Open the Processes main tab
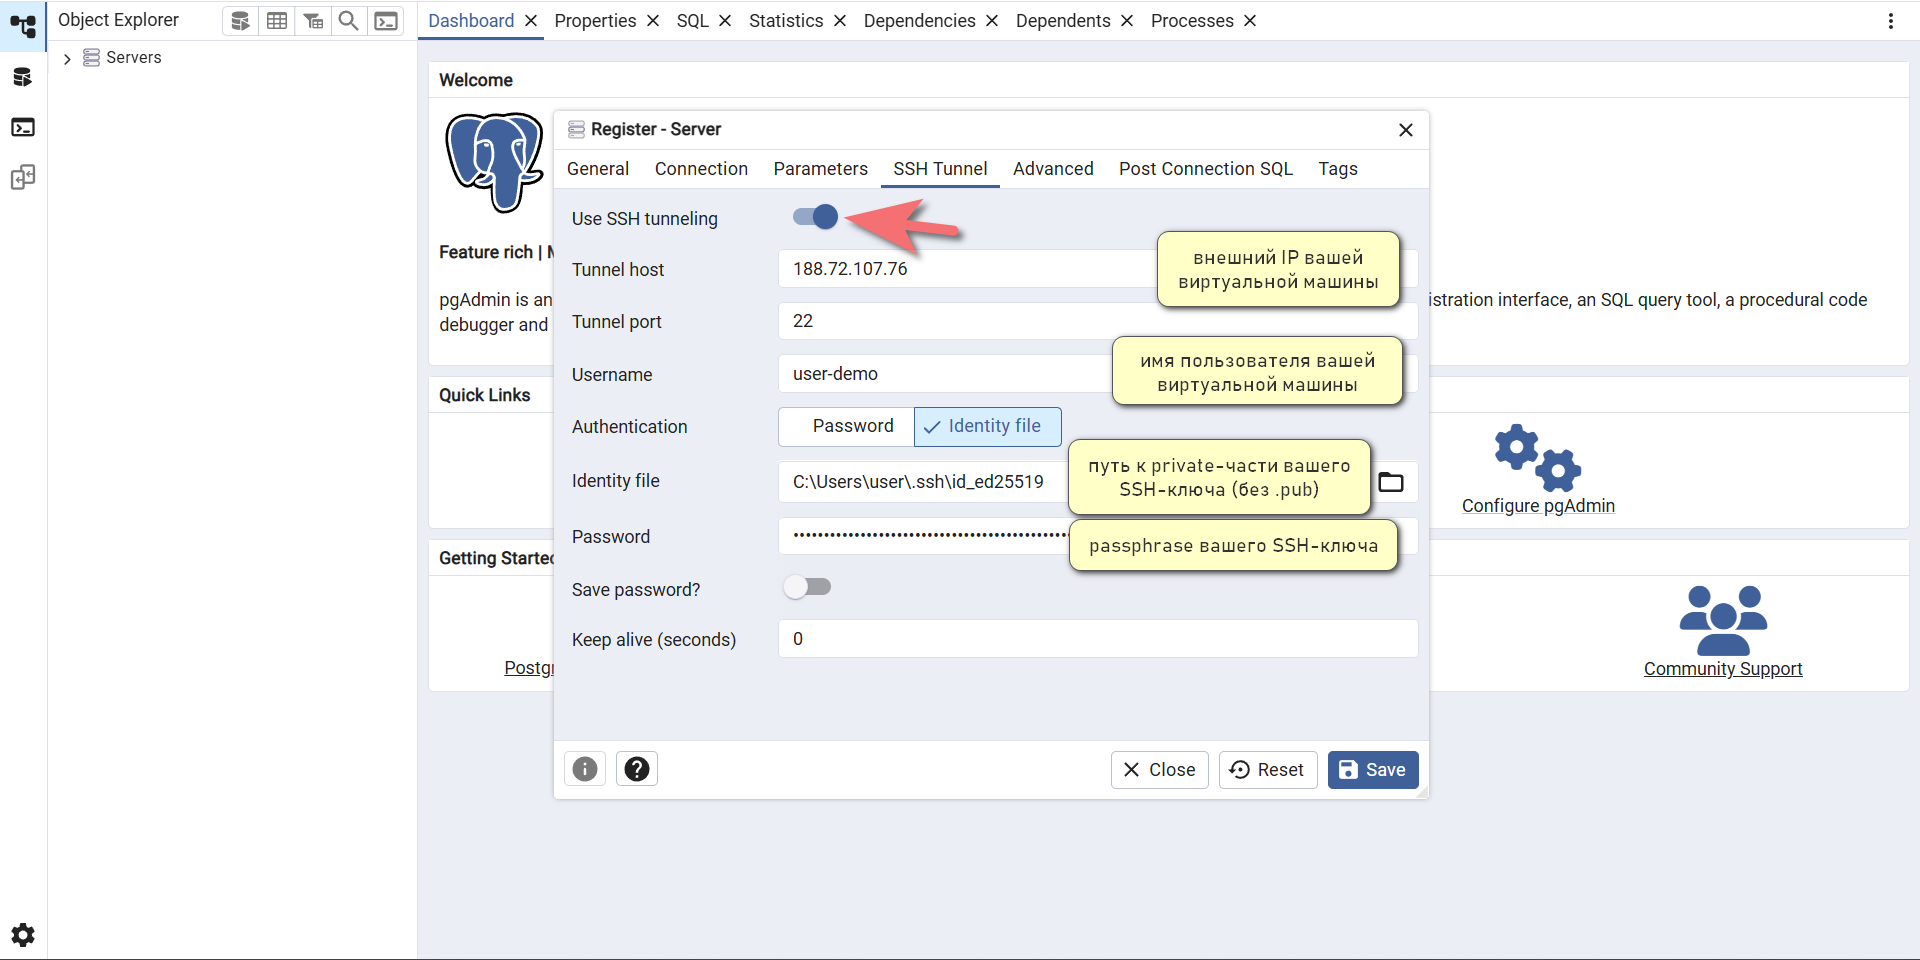This screenshot has height=960, width=1920. tap(1192, 21)
